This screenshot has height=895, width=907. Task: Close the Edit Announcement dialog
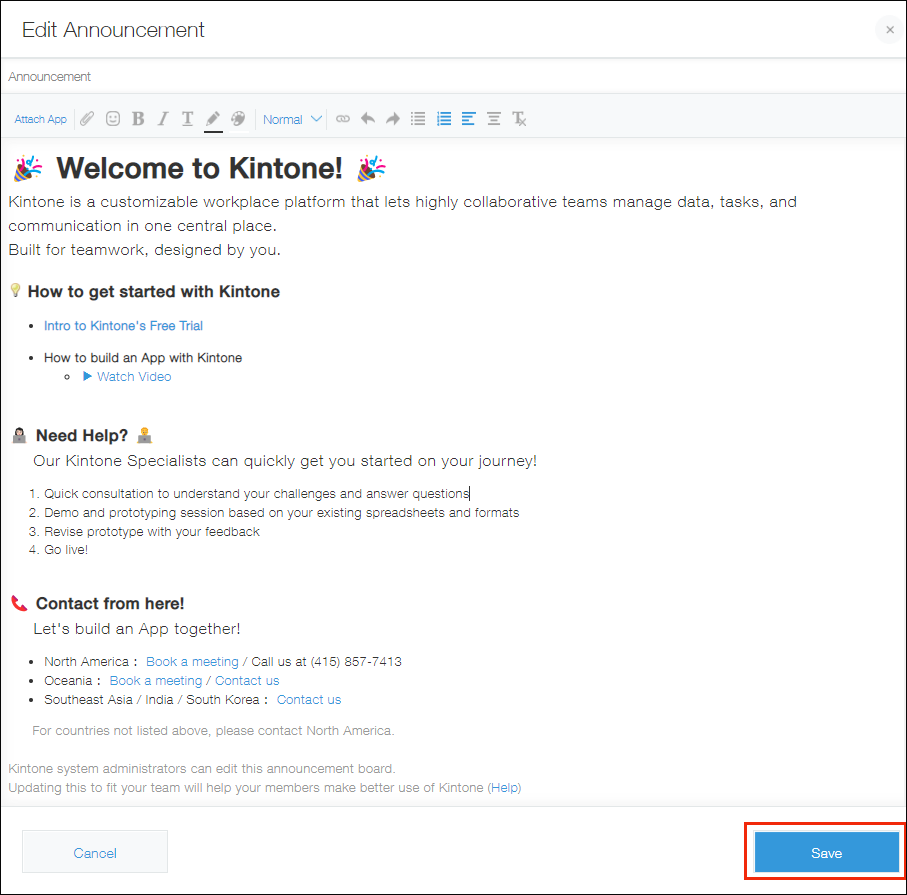point(889,30)
